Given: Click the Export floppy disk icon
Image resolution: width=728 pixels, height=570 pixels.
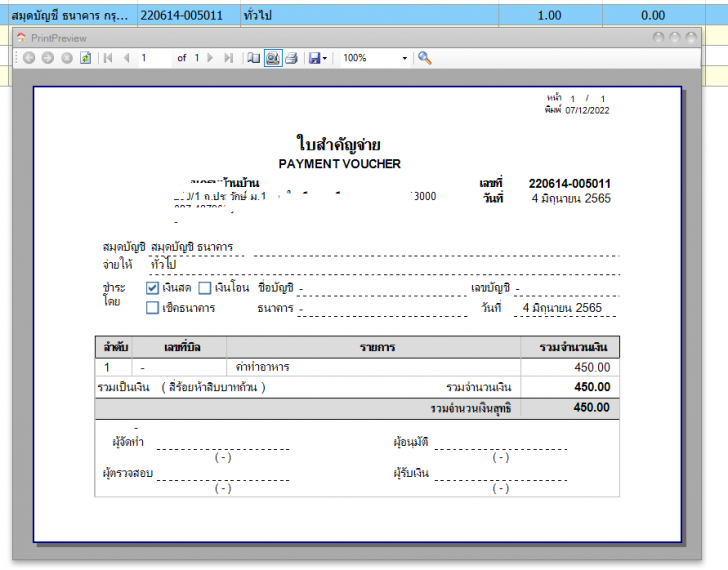Looking at the screenshot, I should pyautogui.click(x=314, y=58).
